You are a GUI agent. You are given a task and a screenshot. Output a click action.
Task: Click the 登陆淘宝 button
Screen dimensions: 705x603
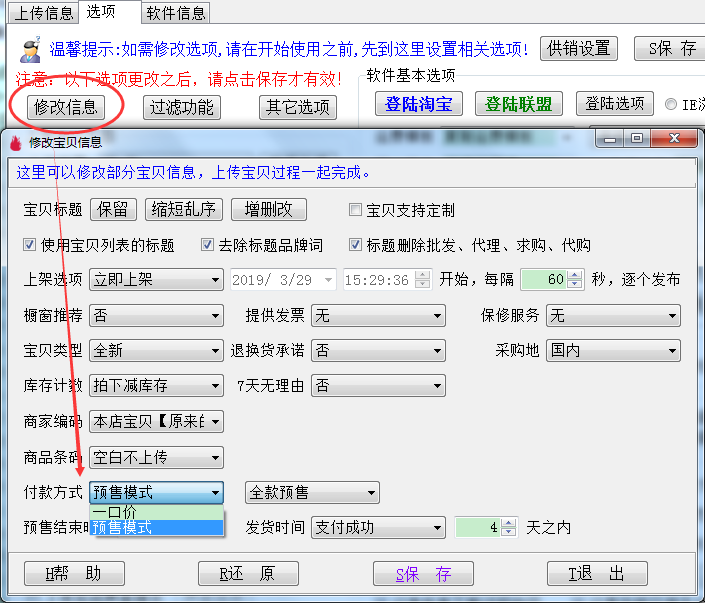(x=419, y=104)
